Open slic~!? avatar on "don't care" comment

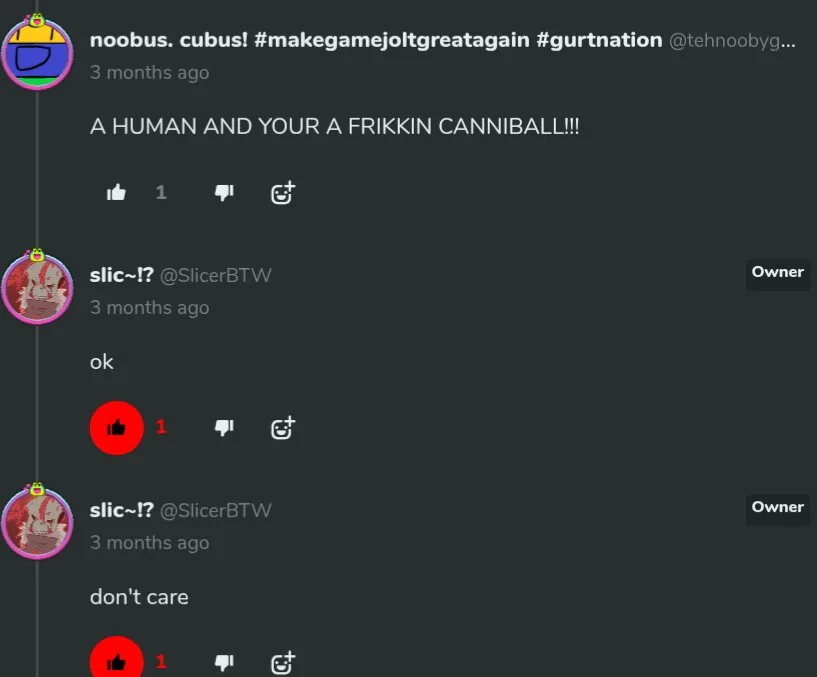(x=37, y=522)
